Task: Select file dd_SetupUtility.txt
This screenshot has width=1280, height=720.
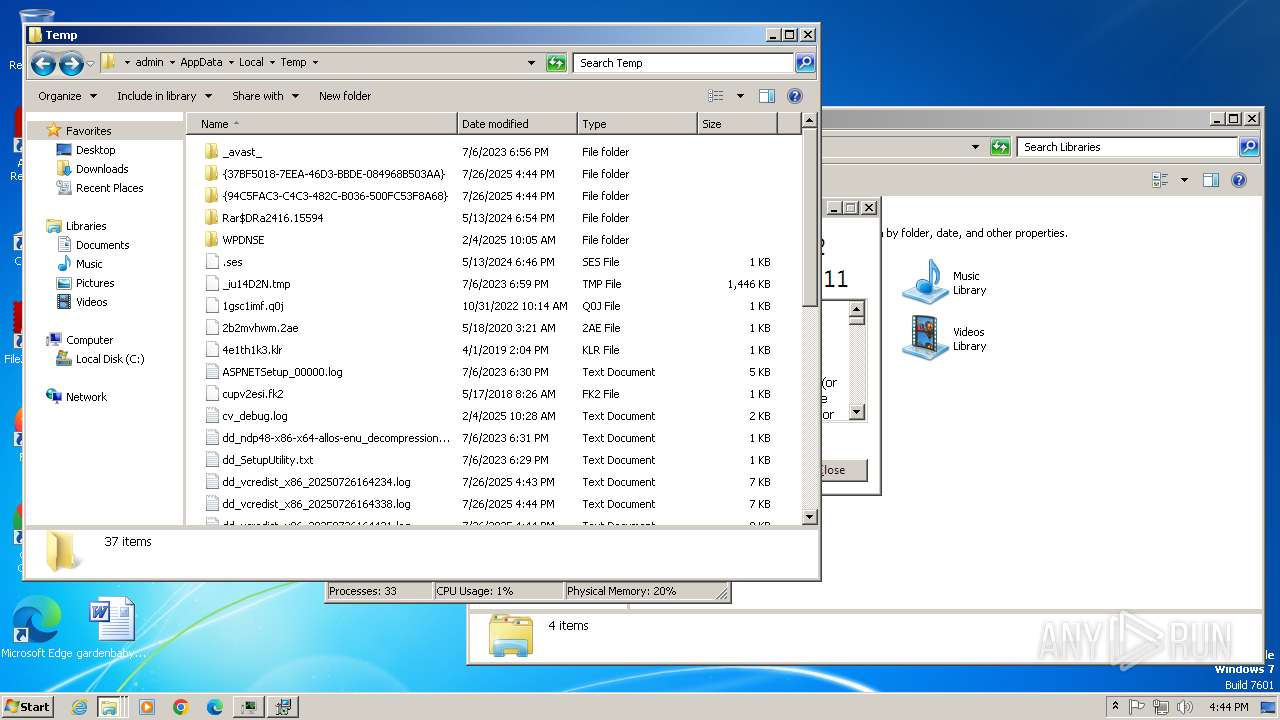Action: (267, 460)
